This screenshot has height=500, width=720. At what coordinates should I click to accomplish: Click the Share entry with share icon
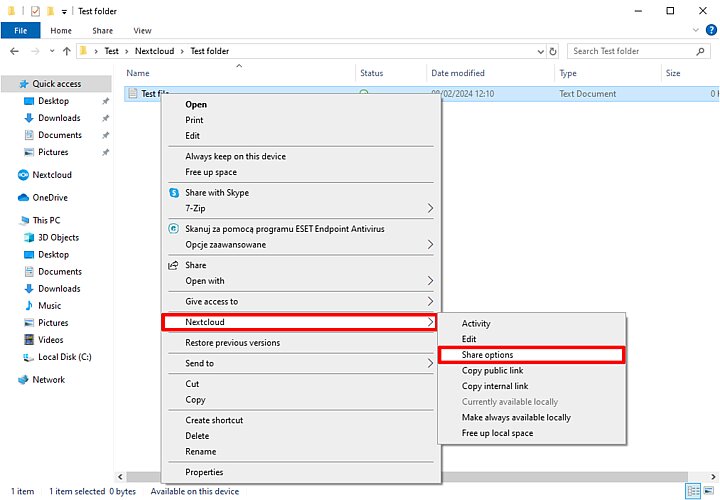301,265
